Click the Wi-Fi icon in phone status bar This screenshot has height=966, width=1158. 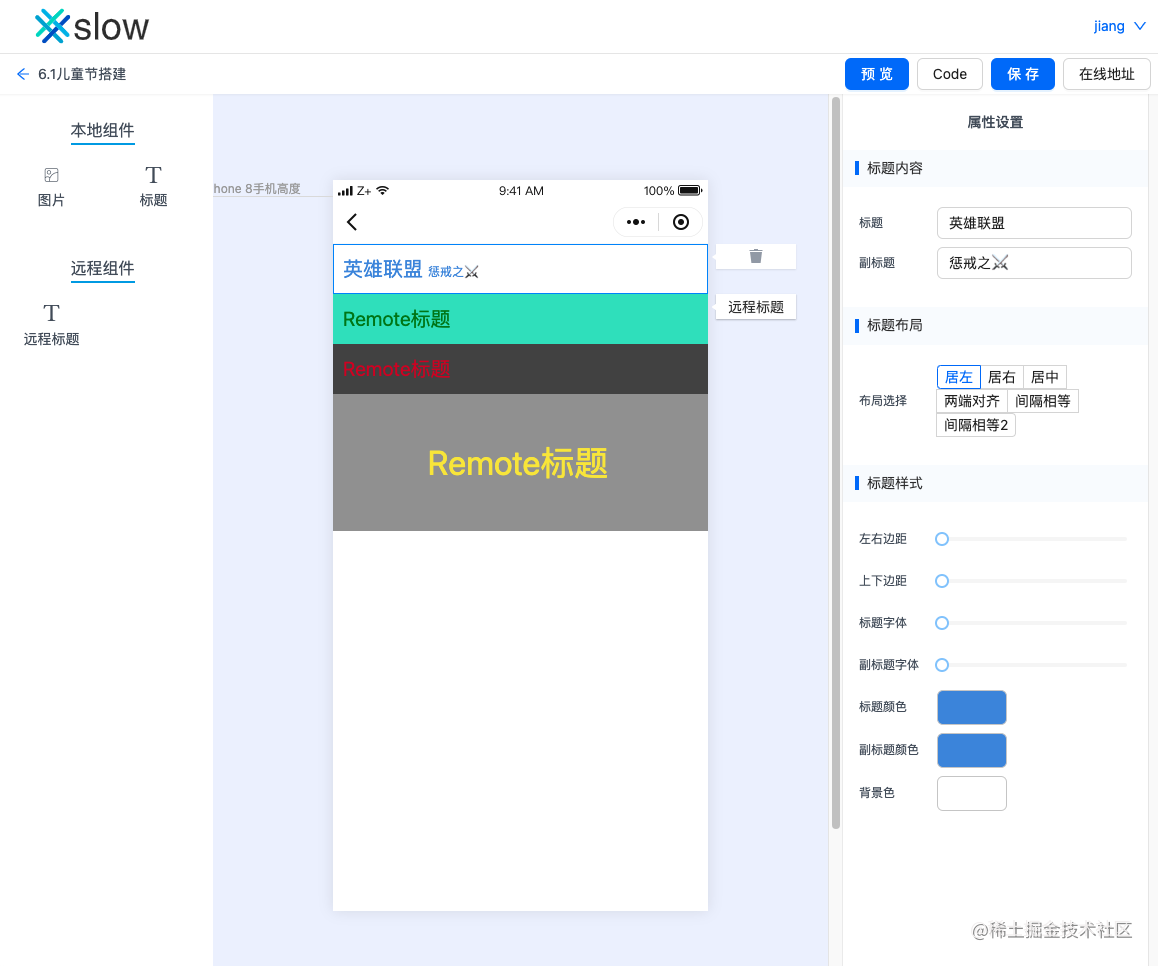[383, 191]
